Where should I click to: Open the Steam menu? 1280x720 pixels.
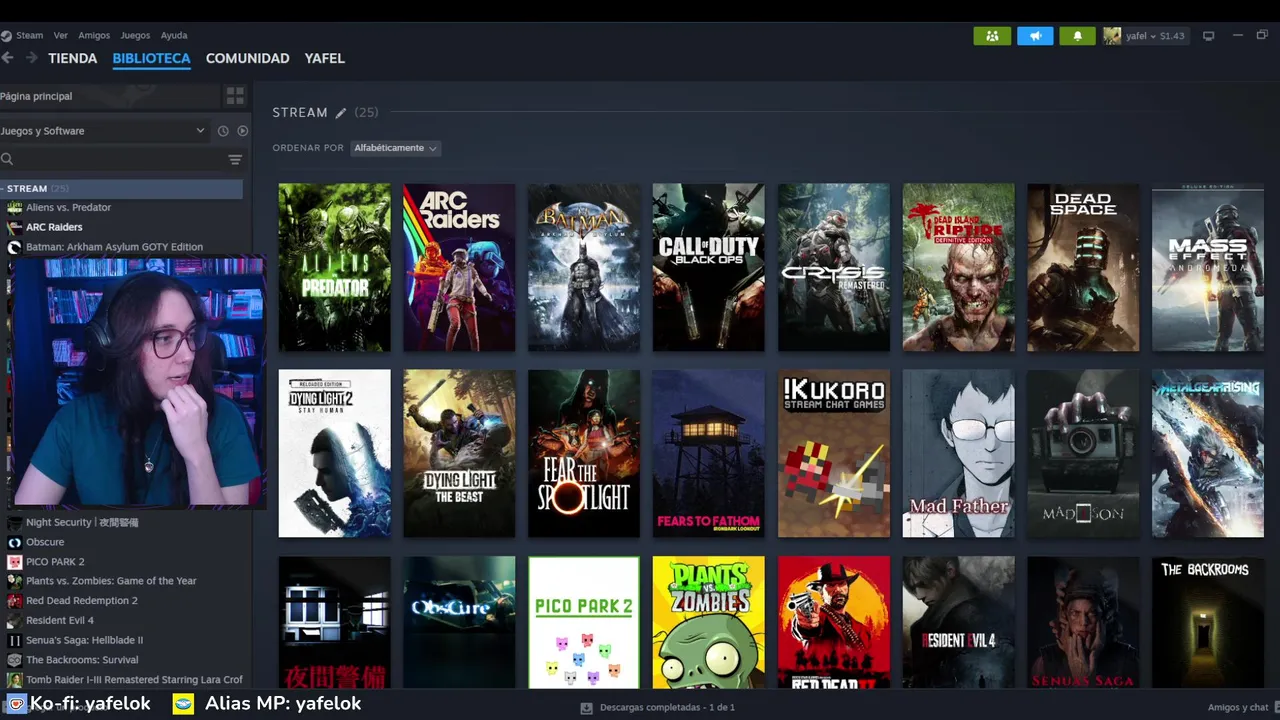[x=29, y=35]
